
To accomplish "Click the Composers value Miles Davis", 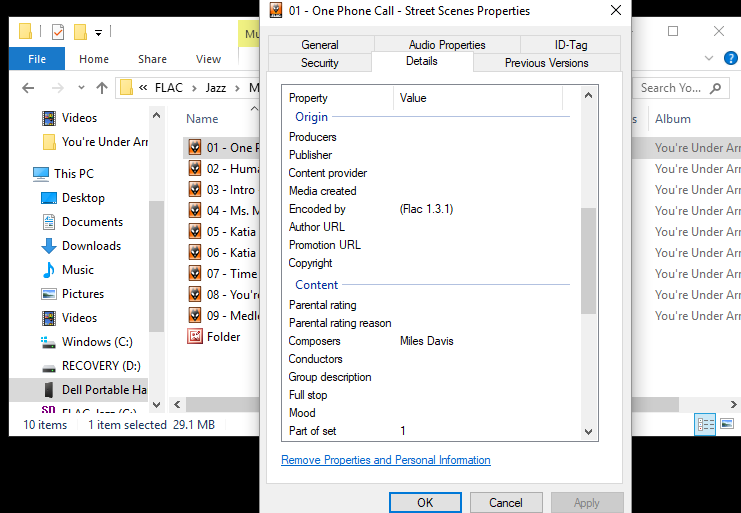I will 427,341.
